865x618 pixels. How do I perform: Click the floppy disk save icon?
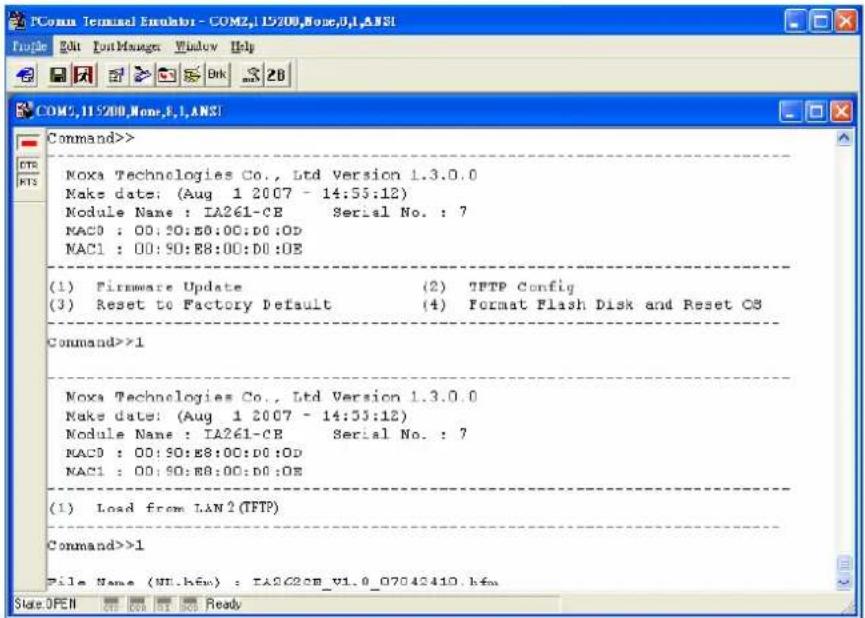(58, 75)
